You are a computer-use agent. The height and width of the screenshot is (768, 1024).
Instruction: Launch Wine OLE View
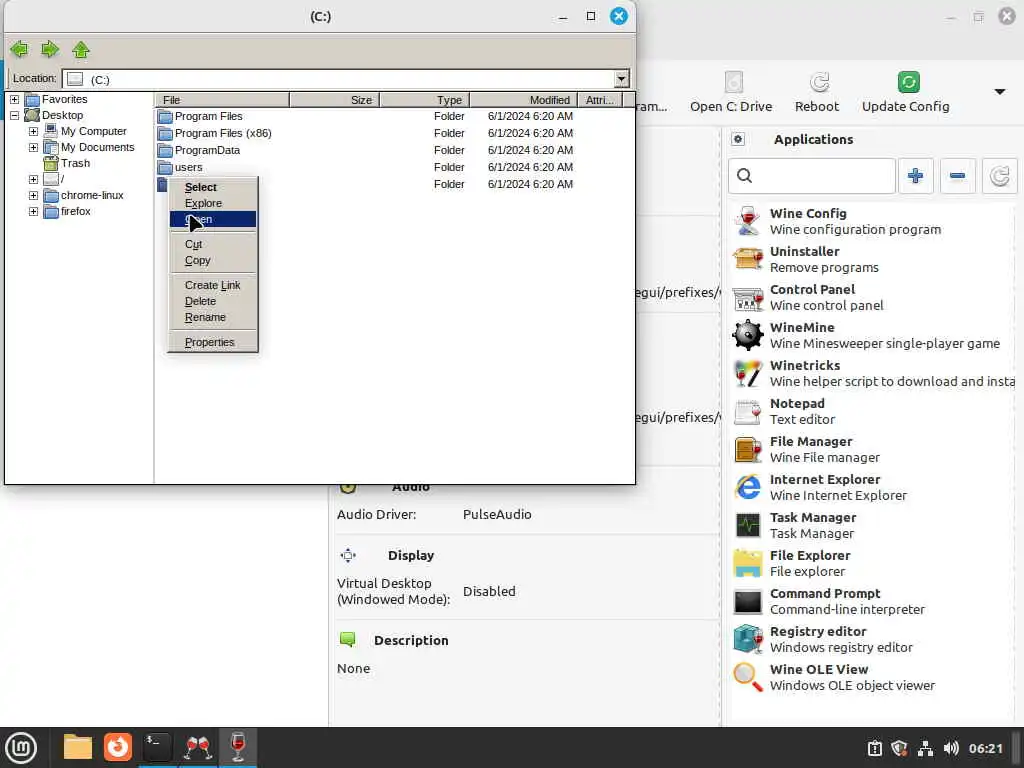click(872, 677)
